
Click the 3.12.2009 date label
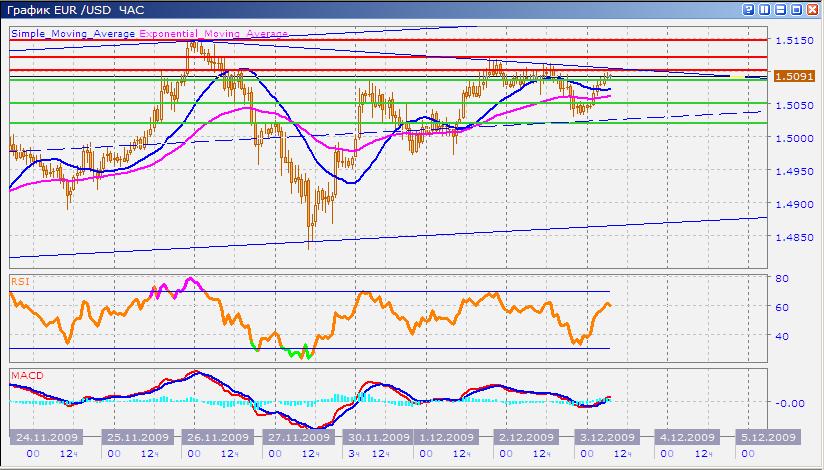click(x=606, y=438)
